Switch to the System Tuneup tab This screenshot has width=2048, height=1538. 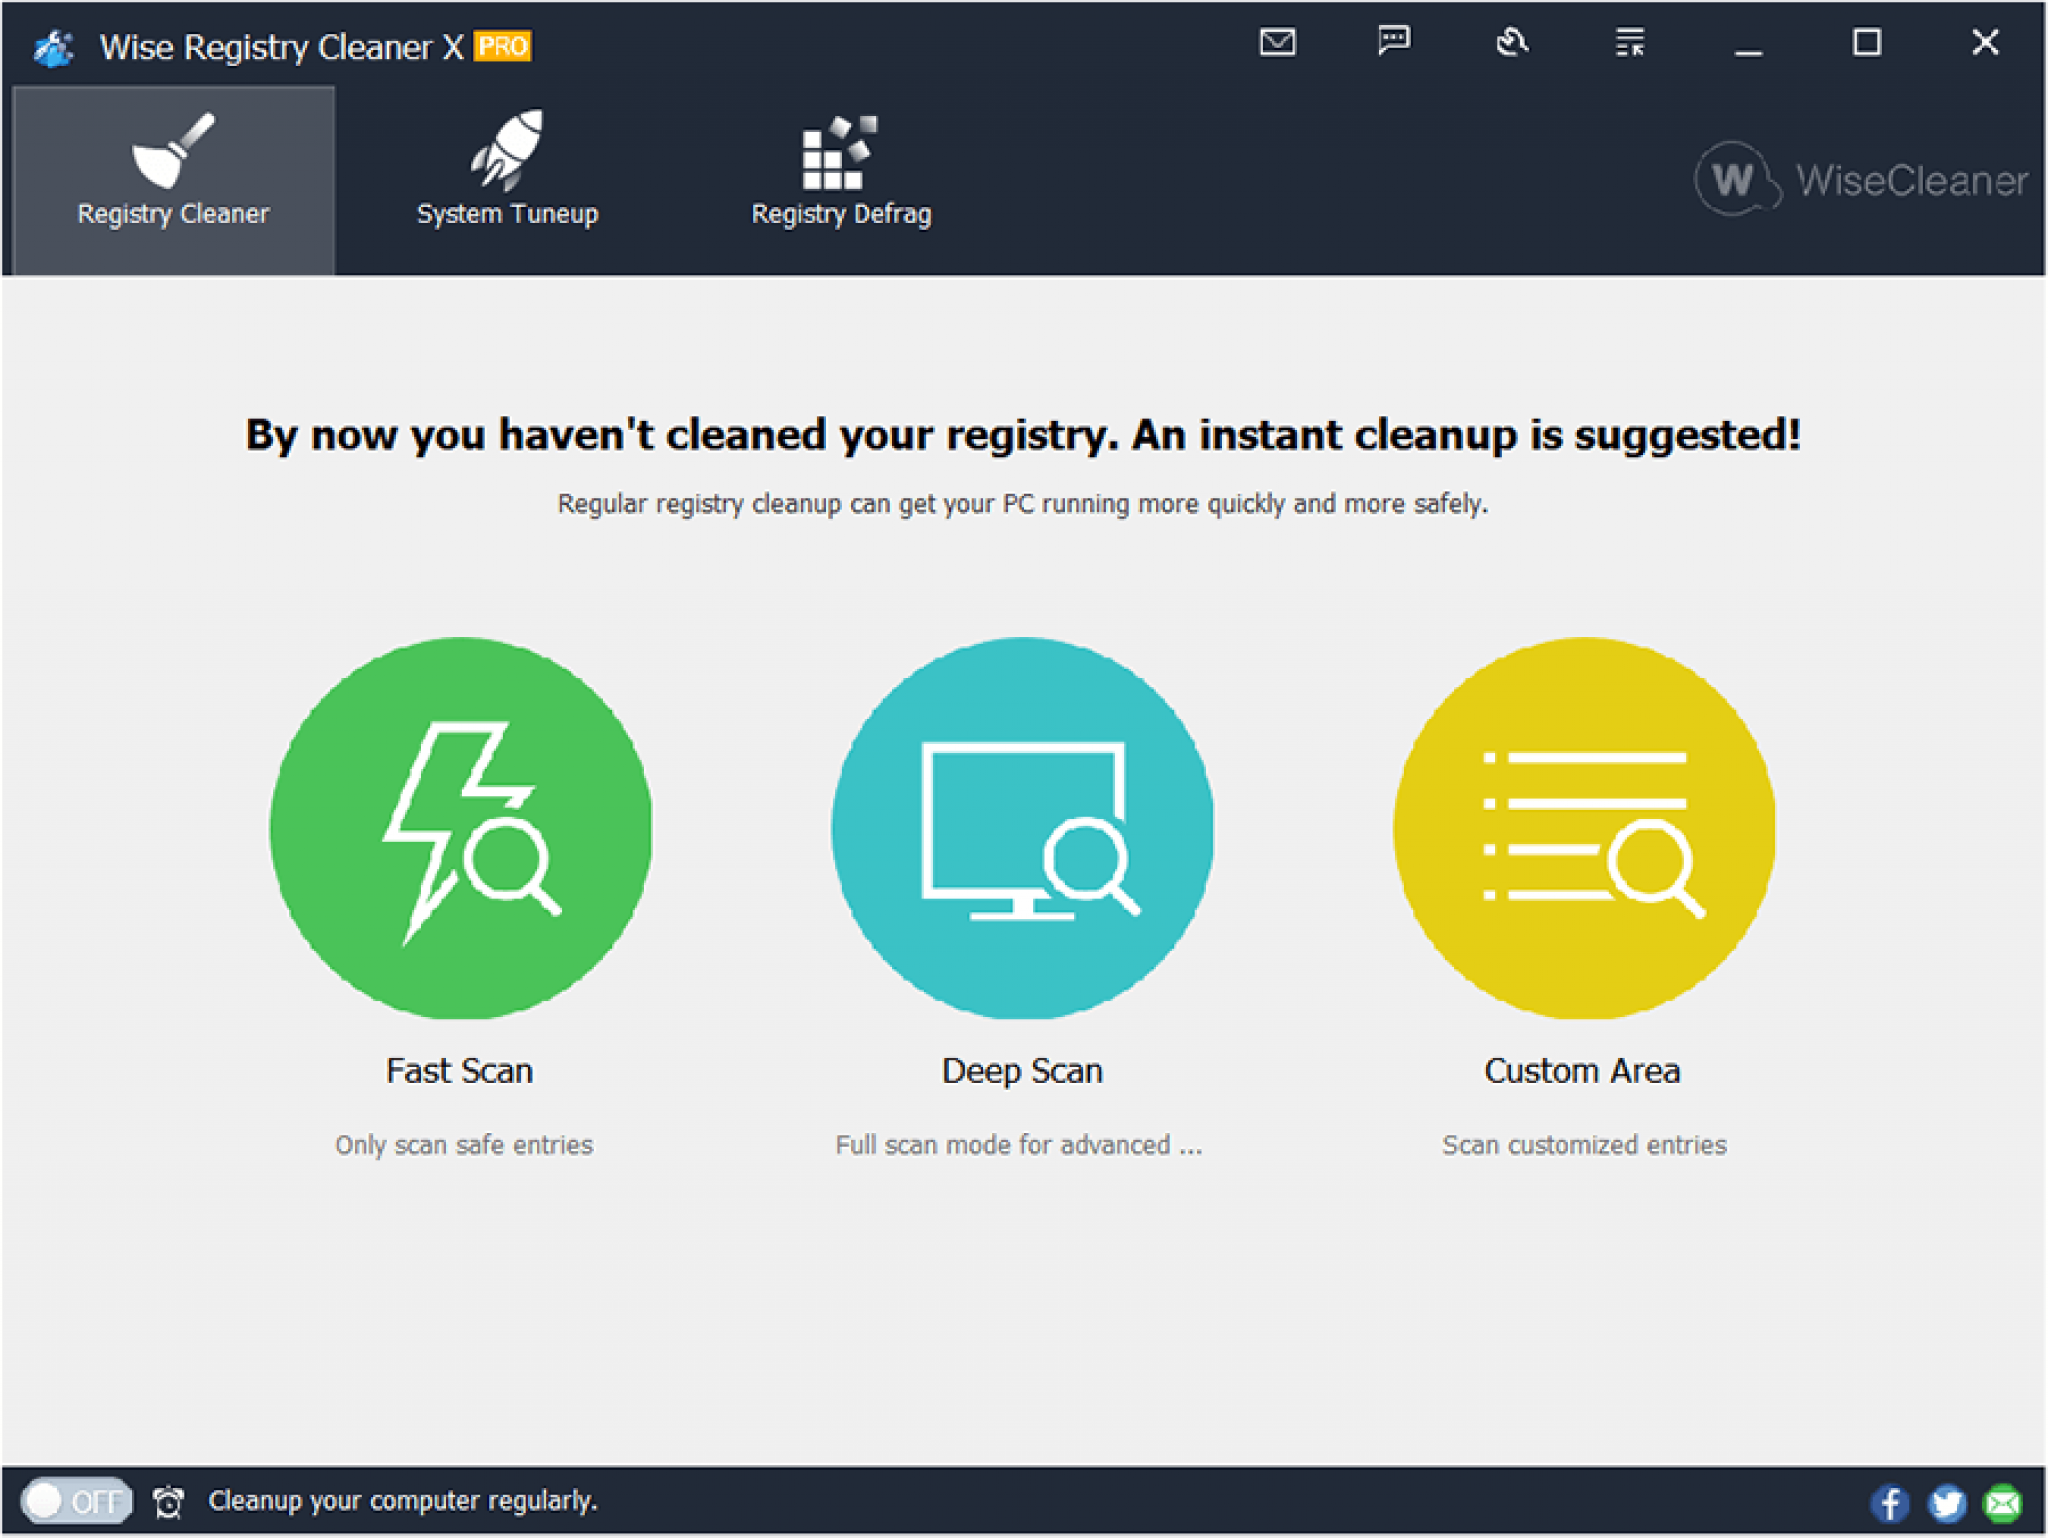(x=507, y=170)
